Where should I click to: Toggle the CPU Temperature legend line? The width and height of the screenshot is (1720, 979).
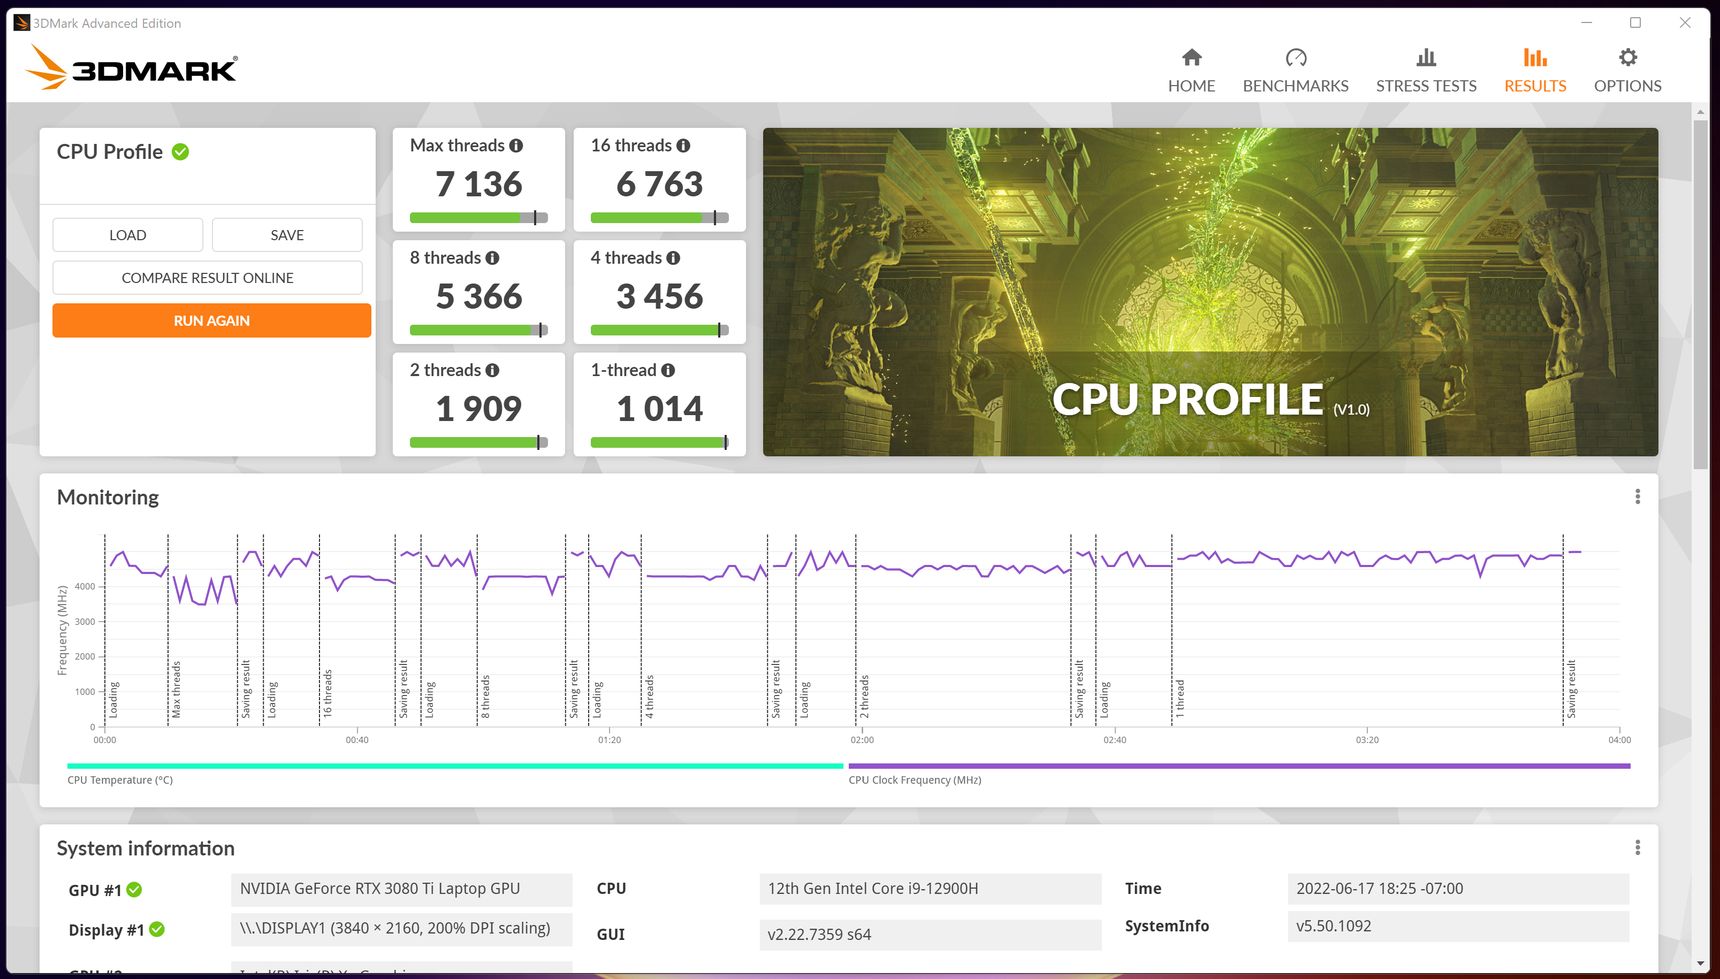[x=455, y=766]
